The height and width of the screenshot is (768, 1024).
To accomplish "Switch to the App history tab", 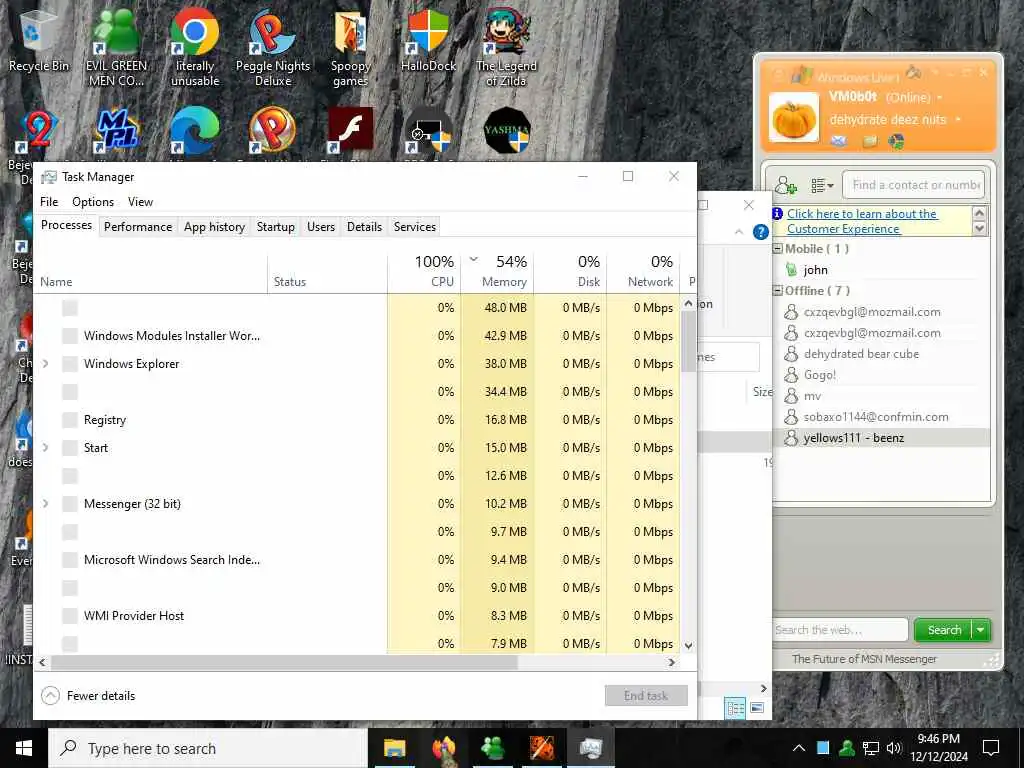I will point(214,227).
